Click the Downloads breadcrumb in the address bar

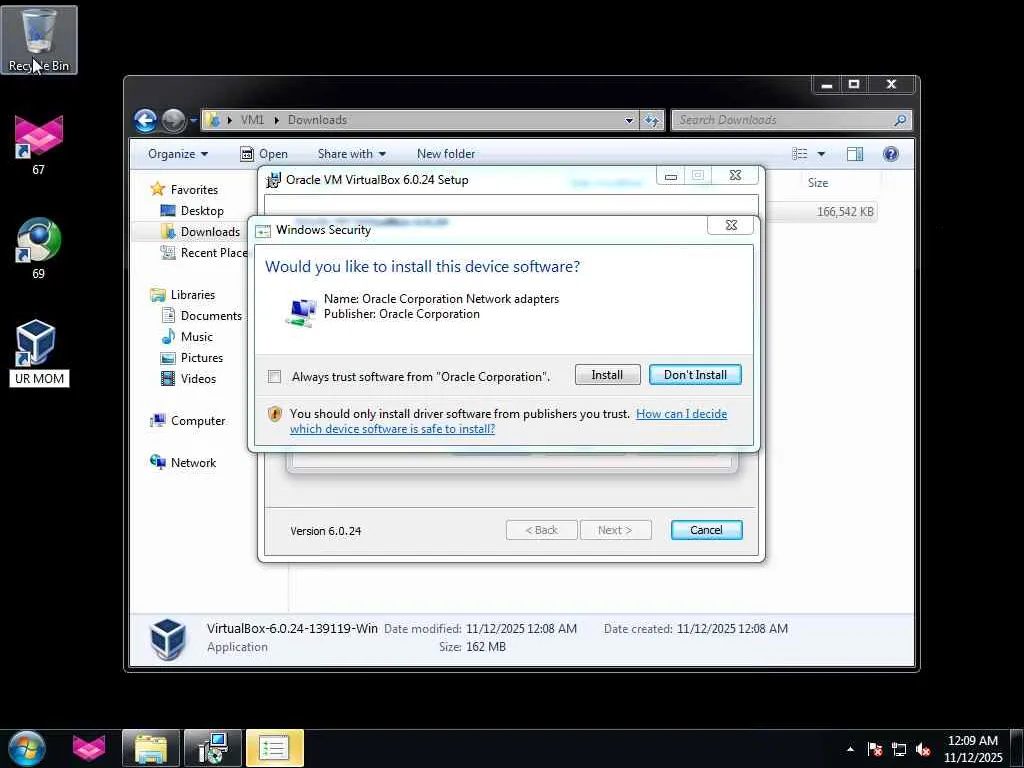tap(317, 120)
